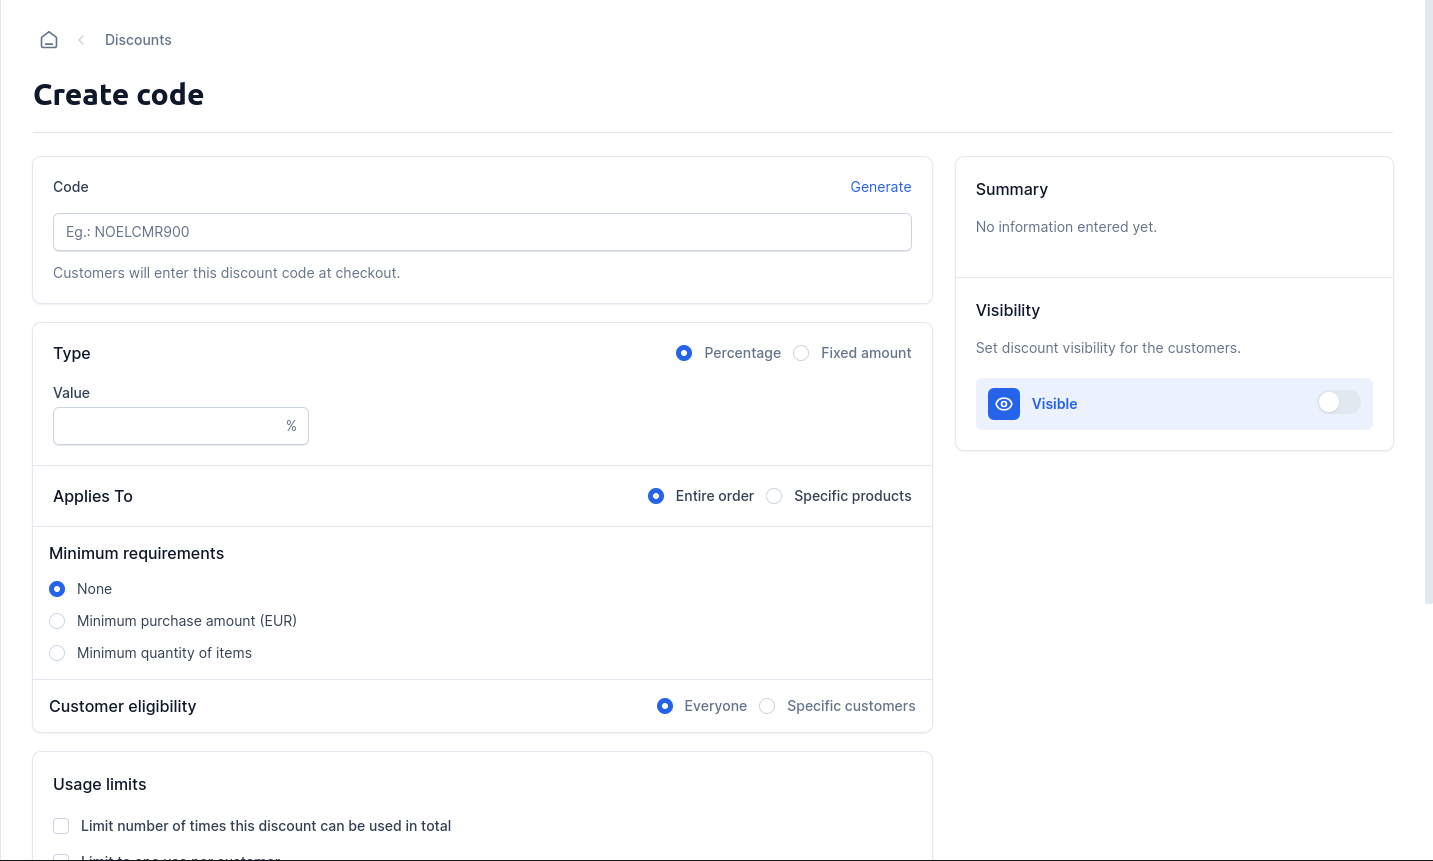Click the back chevron beside Discounts
This screenshot has height=861, width=1433.
pyautogui.click(x=81, y=40)
